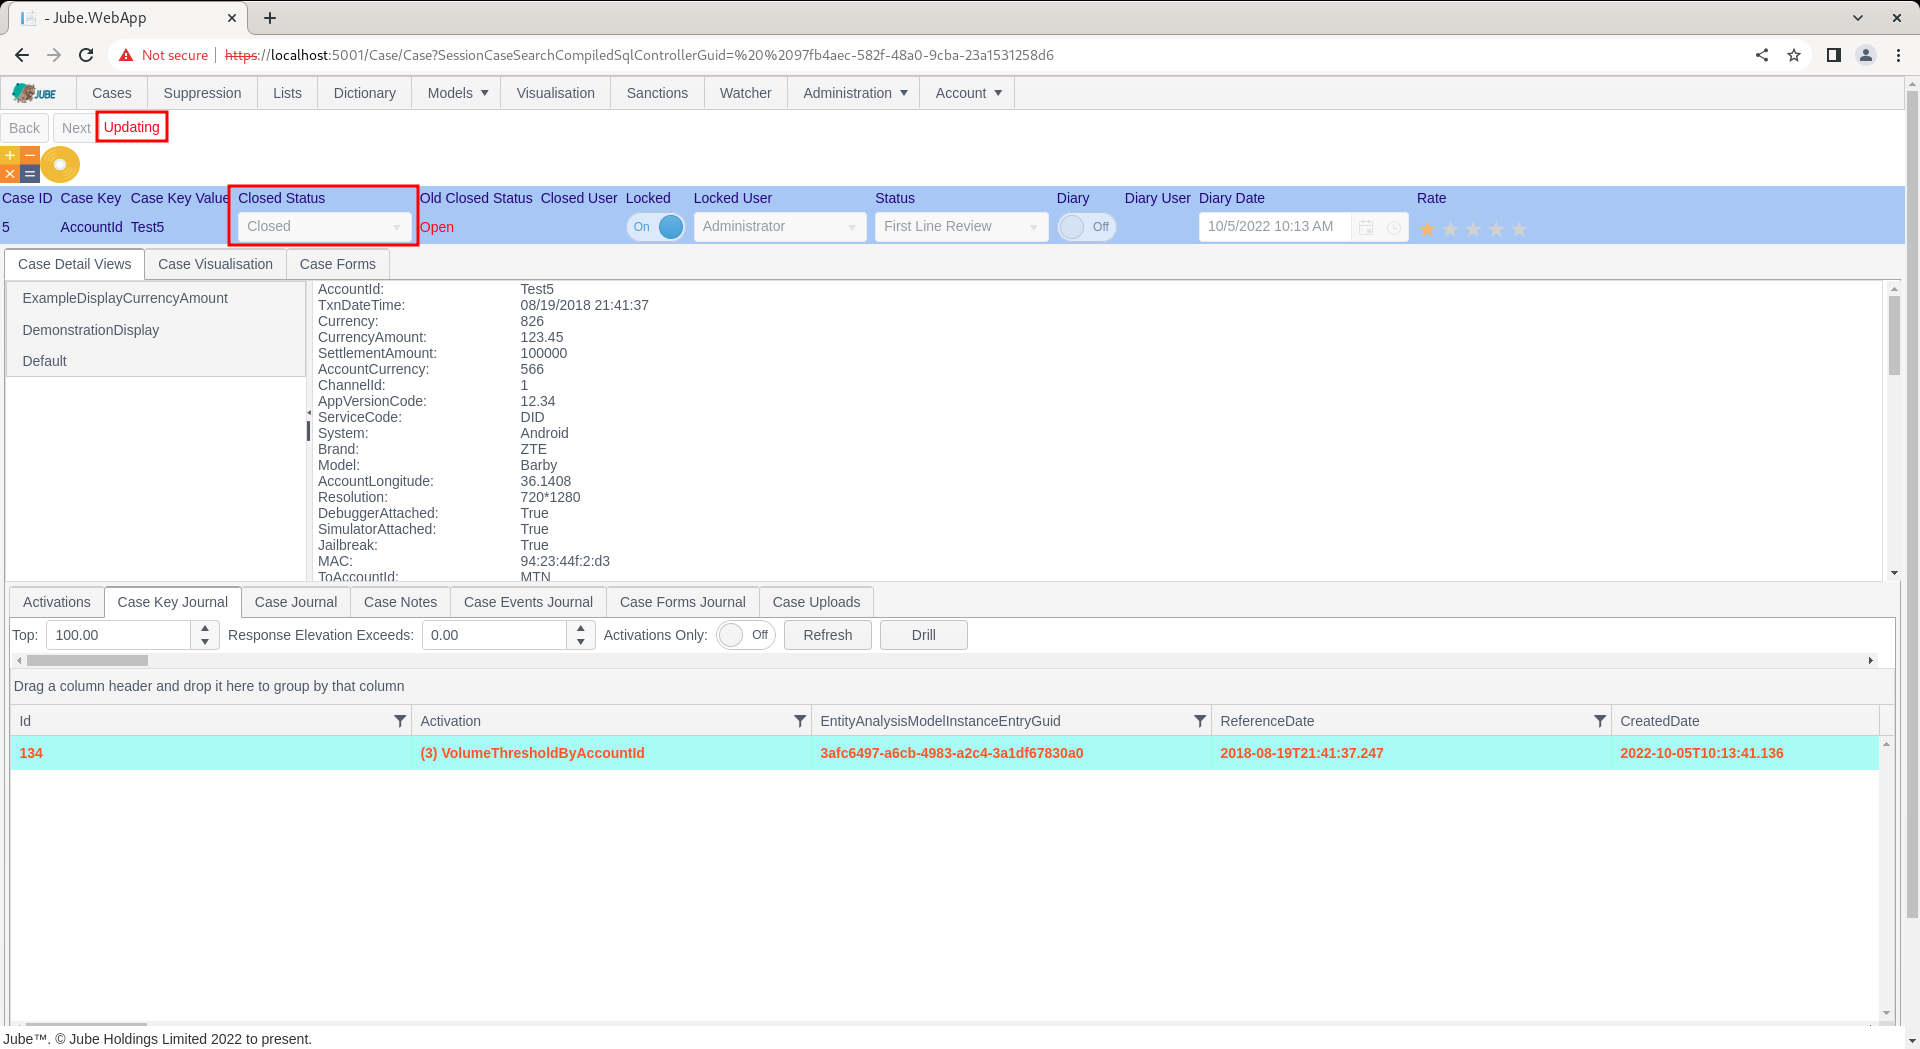Screen dimensions: 1920x1049
Task: Open the Diary Date time picker
Action: 1394,228
